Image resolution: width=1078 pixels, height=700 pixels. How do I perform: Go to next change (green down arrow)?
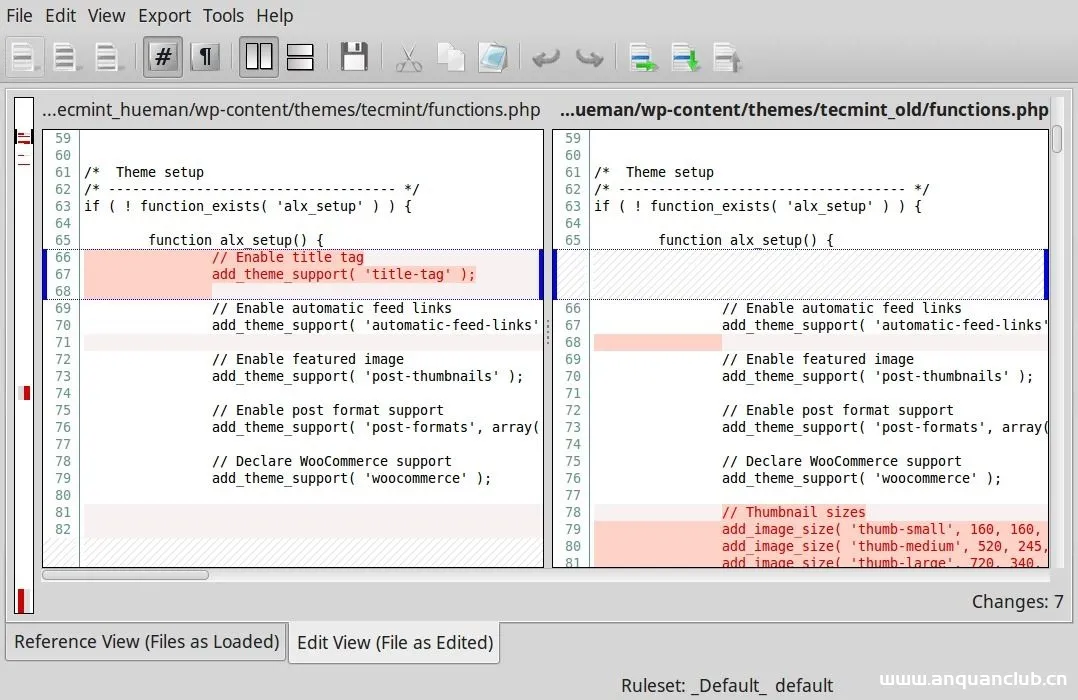tap(685, 58)
